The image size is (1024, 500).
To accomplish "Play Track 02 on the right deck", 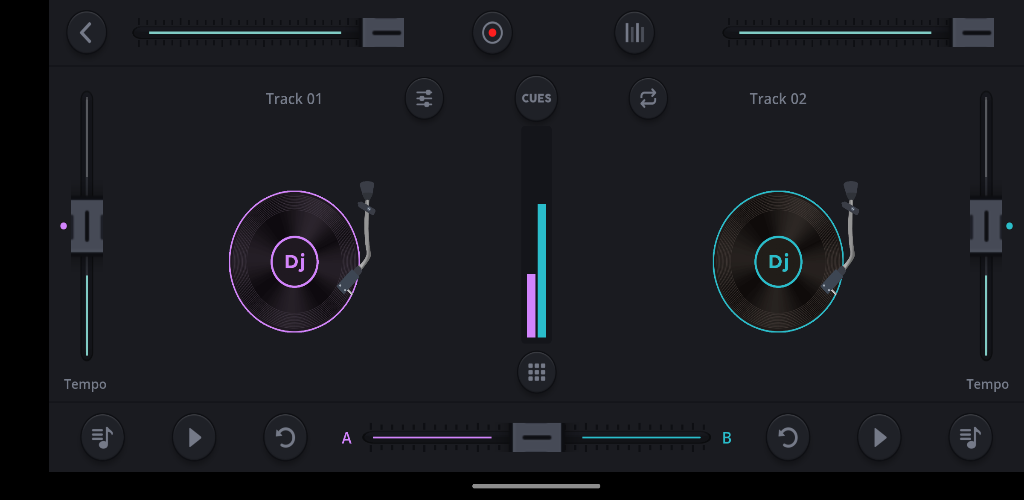I will [879, 437].
